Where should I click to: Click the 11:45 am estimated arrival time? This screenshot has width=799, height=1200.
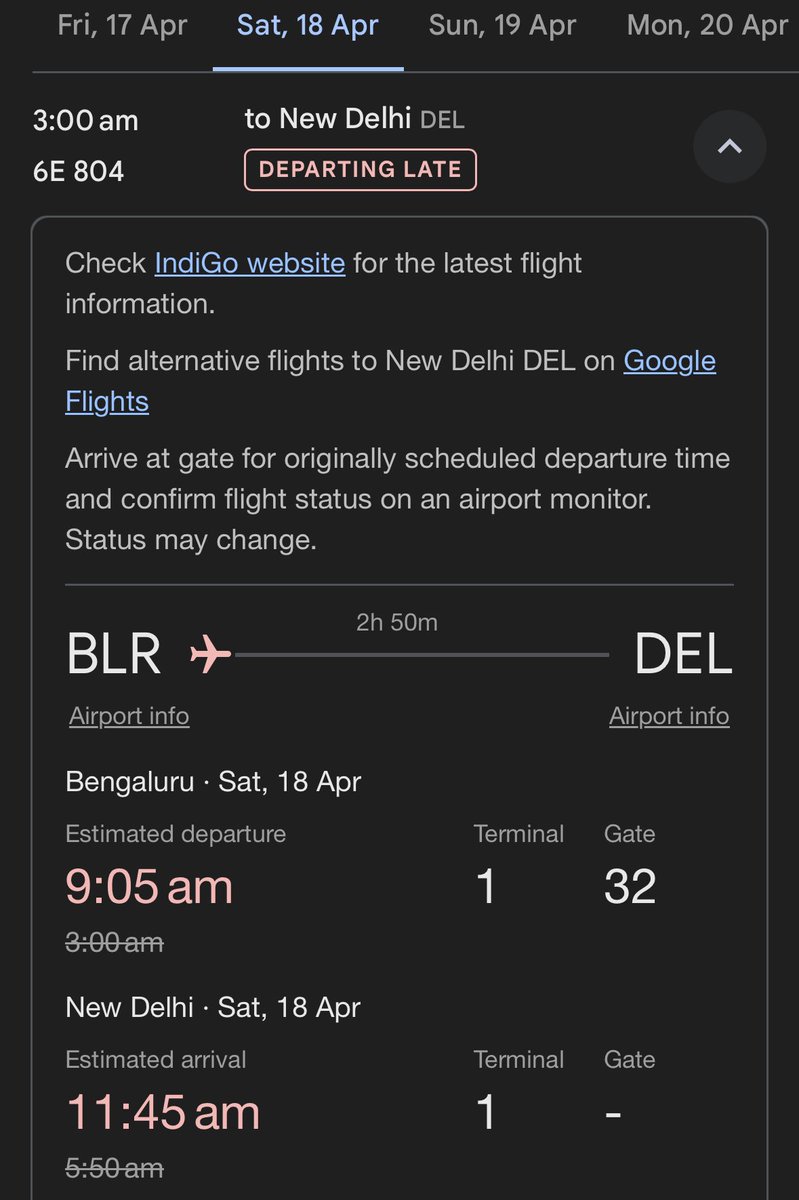(163, 1113)
